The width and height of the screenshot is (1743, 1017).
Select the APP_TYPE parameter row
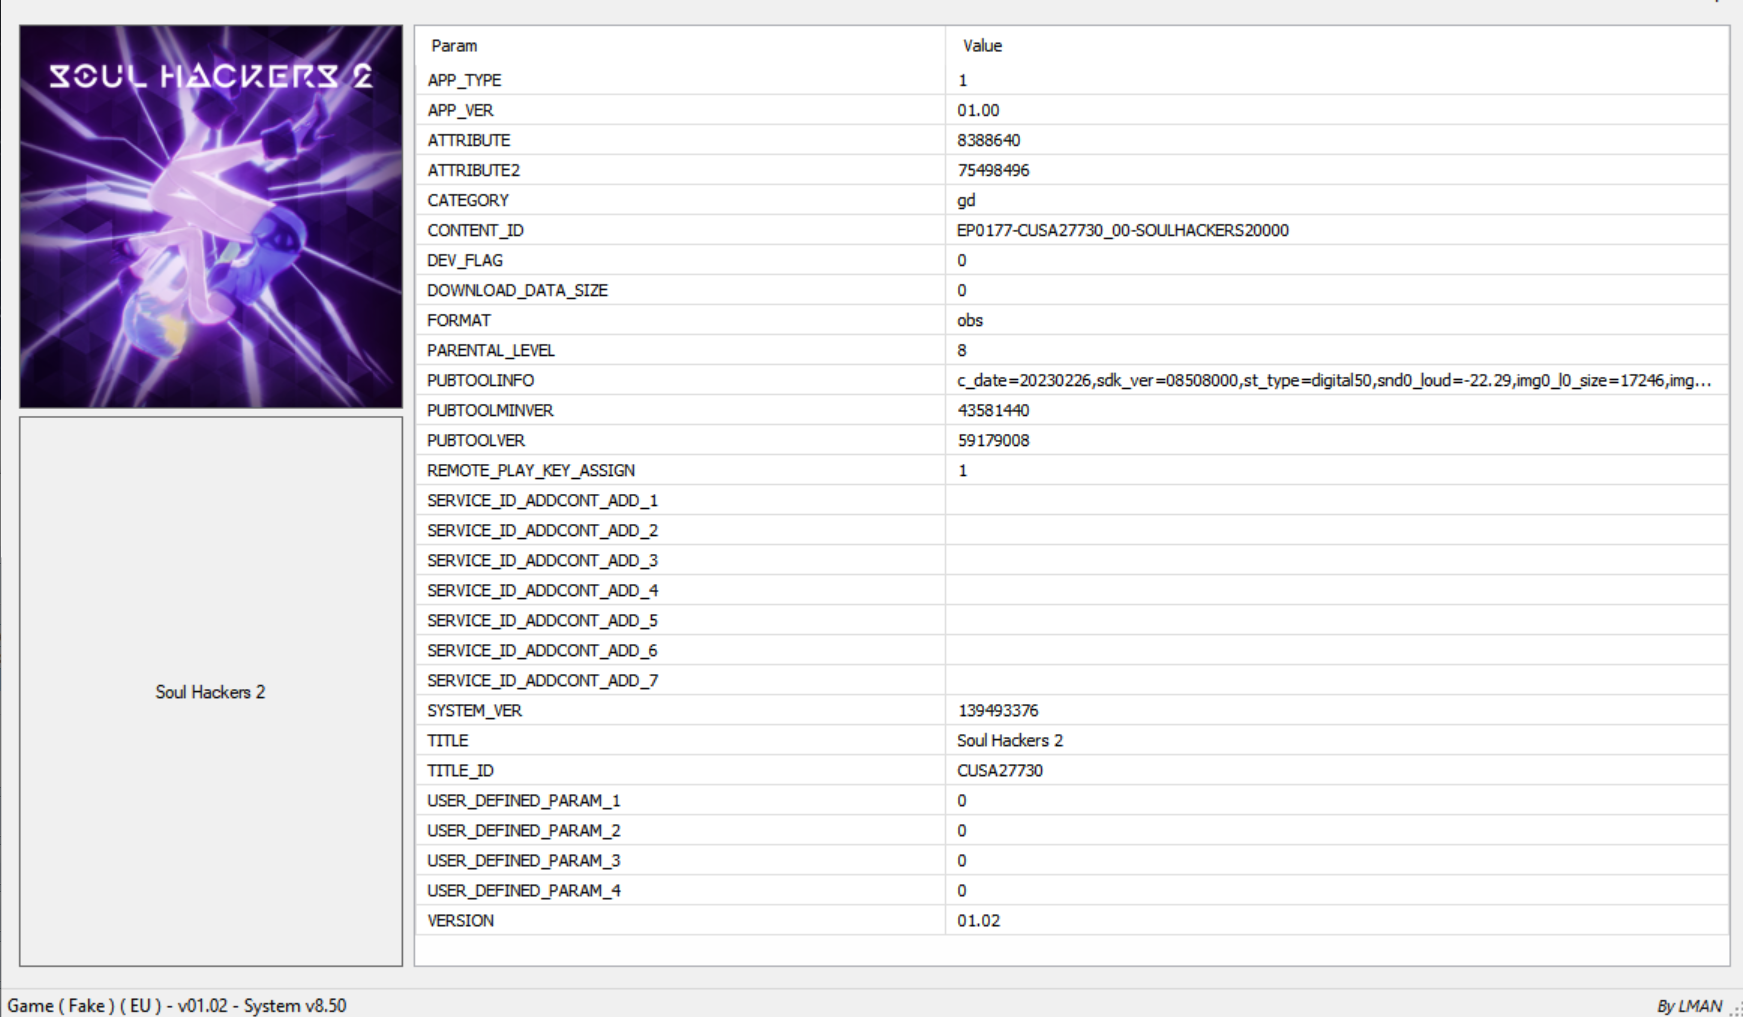[1072, 80]
